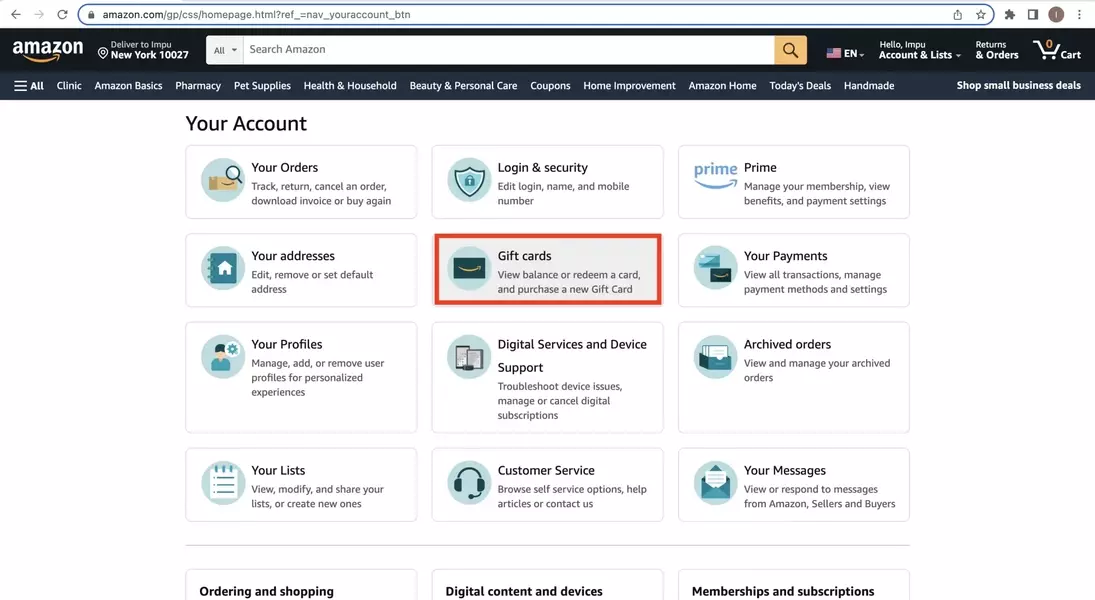Viewport: 1095px width, 600px height.
Task: Click the browser back arrow
Action: tap(15, 14)
